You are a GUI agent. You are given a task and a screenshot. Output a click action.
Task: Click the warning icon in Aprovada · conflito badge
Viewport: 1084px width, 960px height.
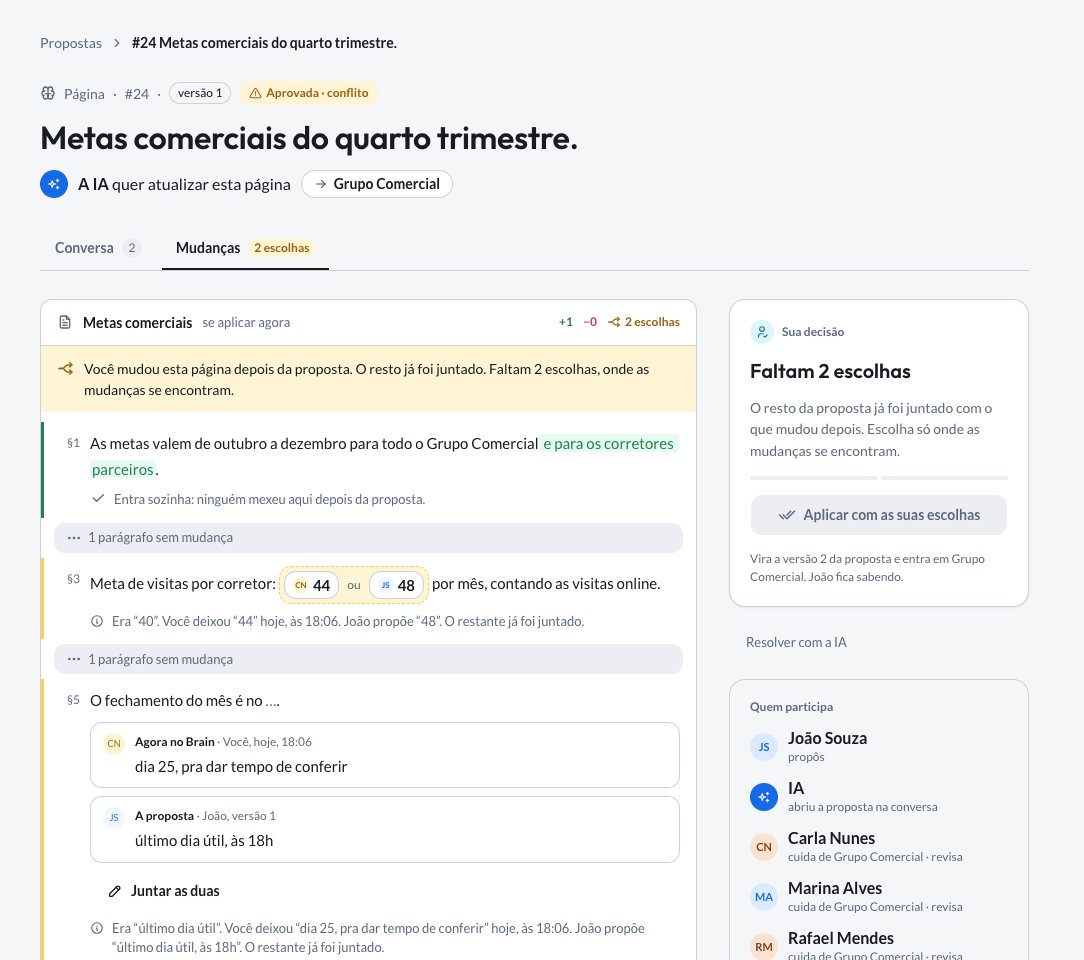coord(255,93)
